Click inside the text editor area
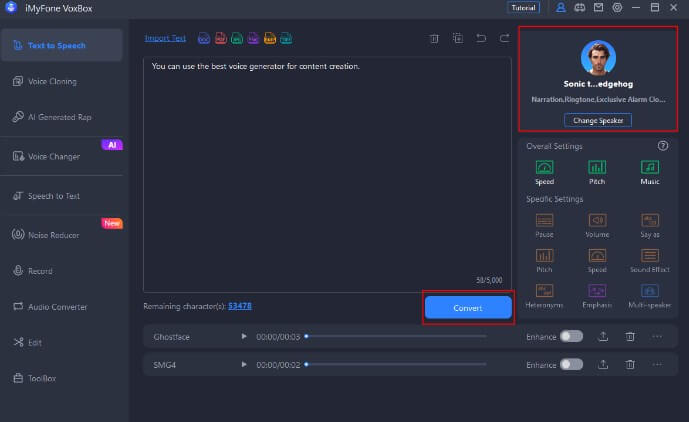The height and width of the screenshot is (422, 689). coord(327,174)
